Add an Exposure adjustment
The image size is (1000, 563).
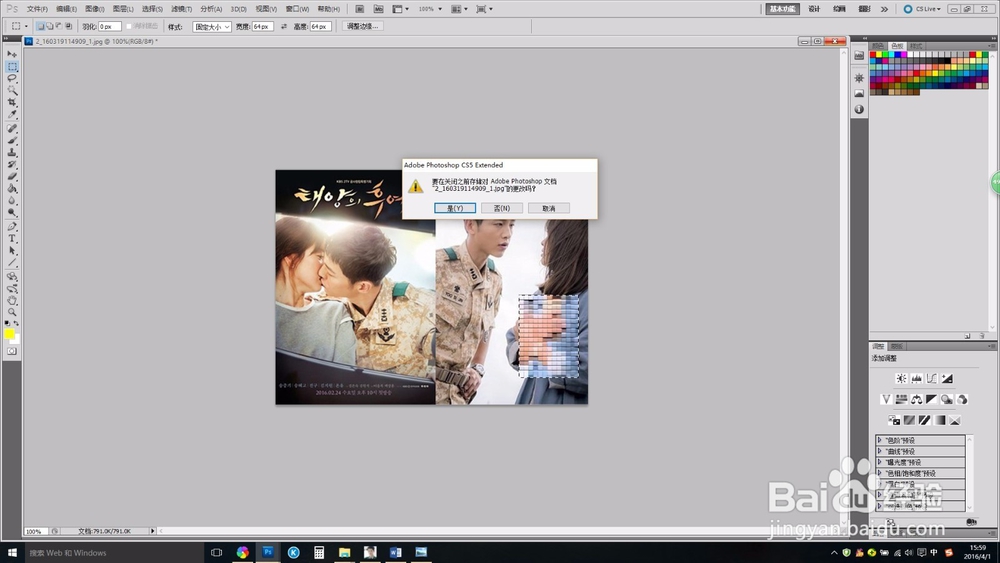point(947,379)
